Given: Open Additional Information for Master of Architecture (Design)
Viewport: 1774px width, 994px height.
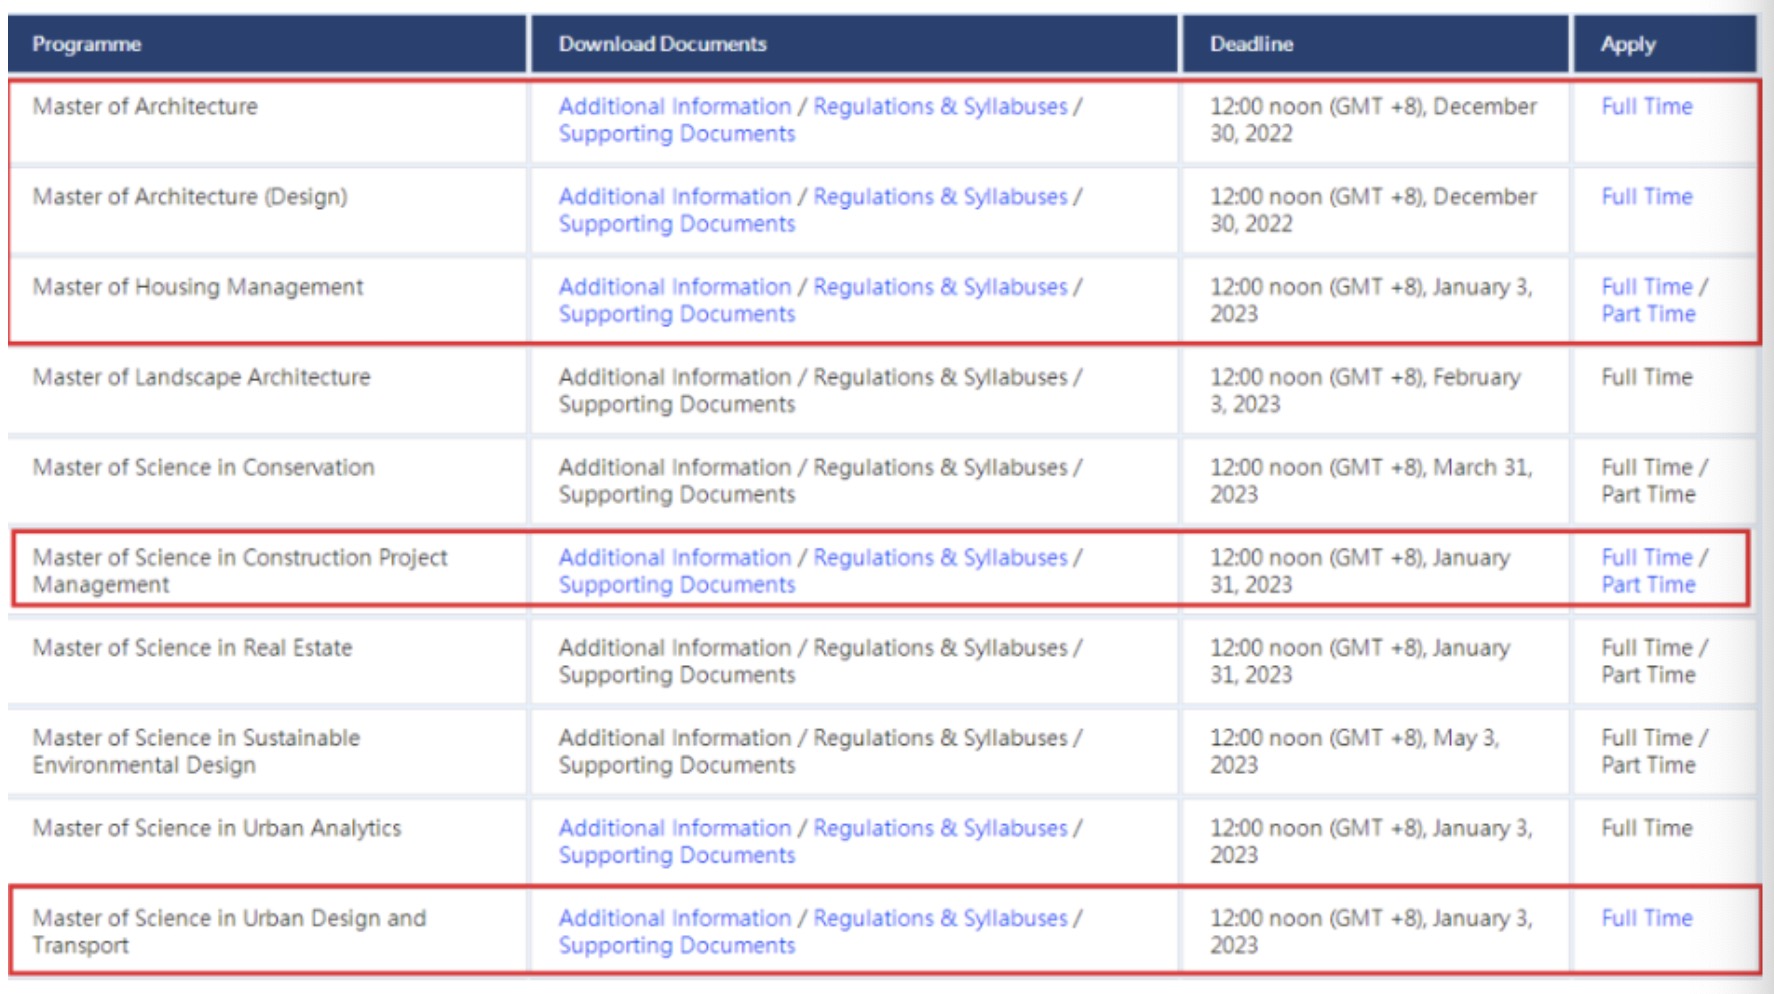Looking at the screenshot, I should click(674, 197).
